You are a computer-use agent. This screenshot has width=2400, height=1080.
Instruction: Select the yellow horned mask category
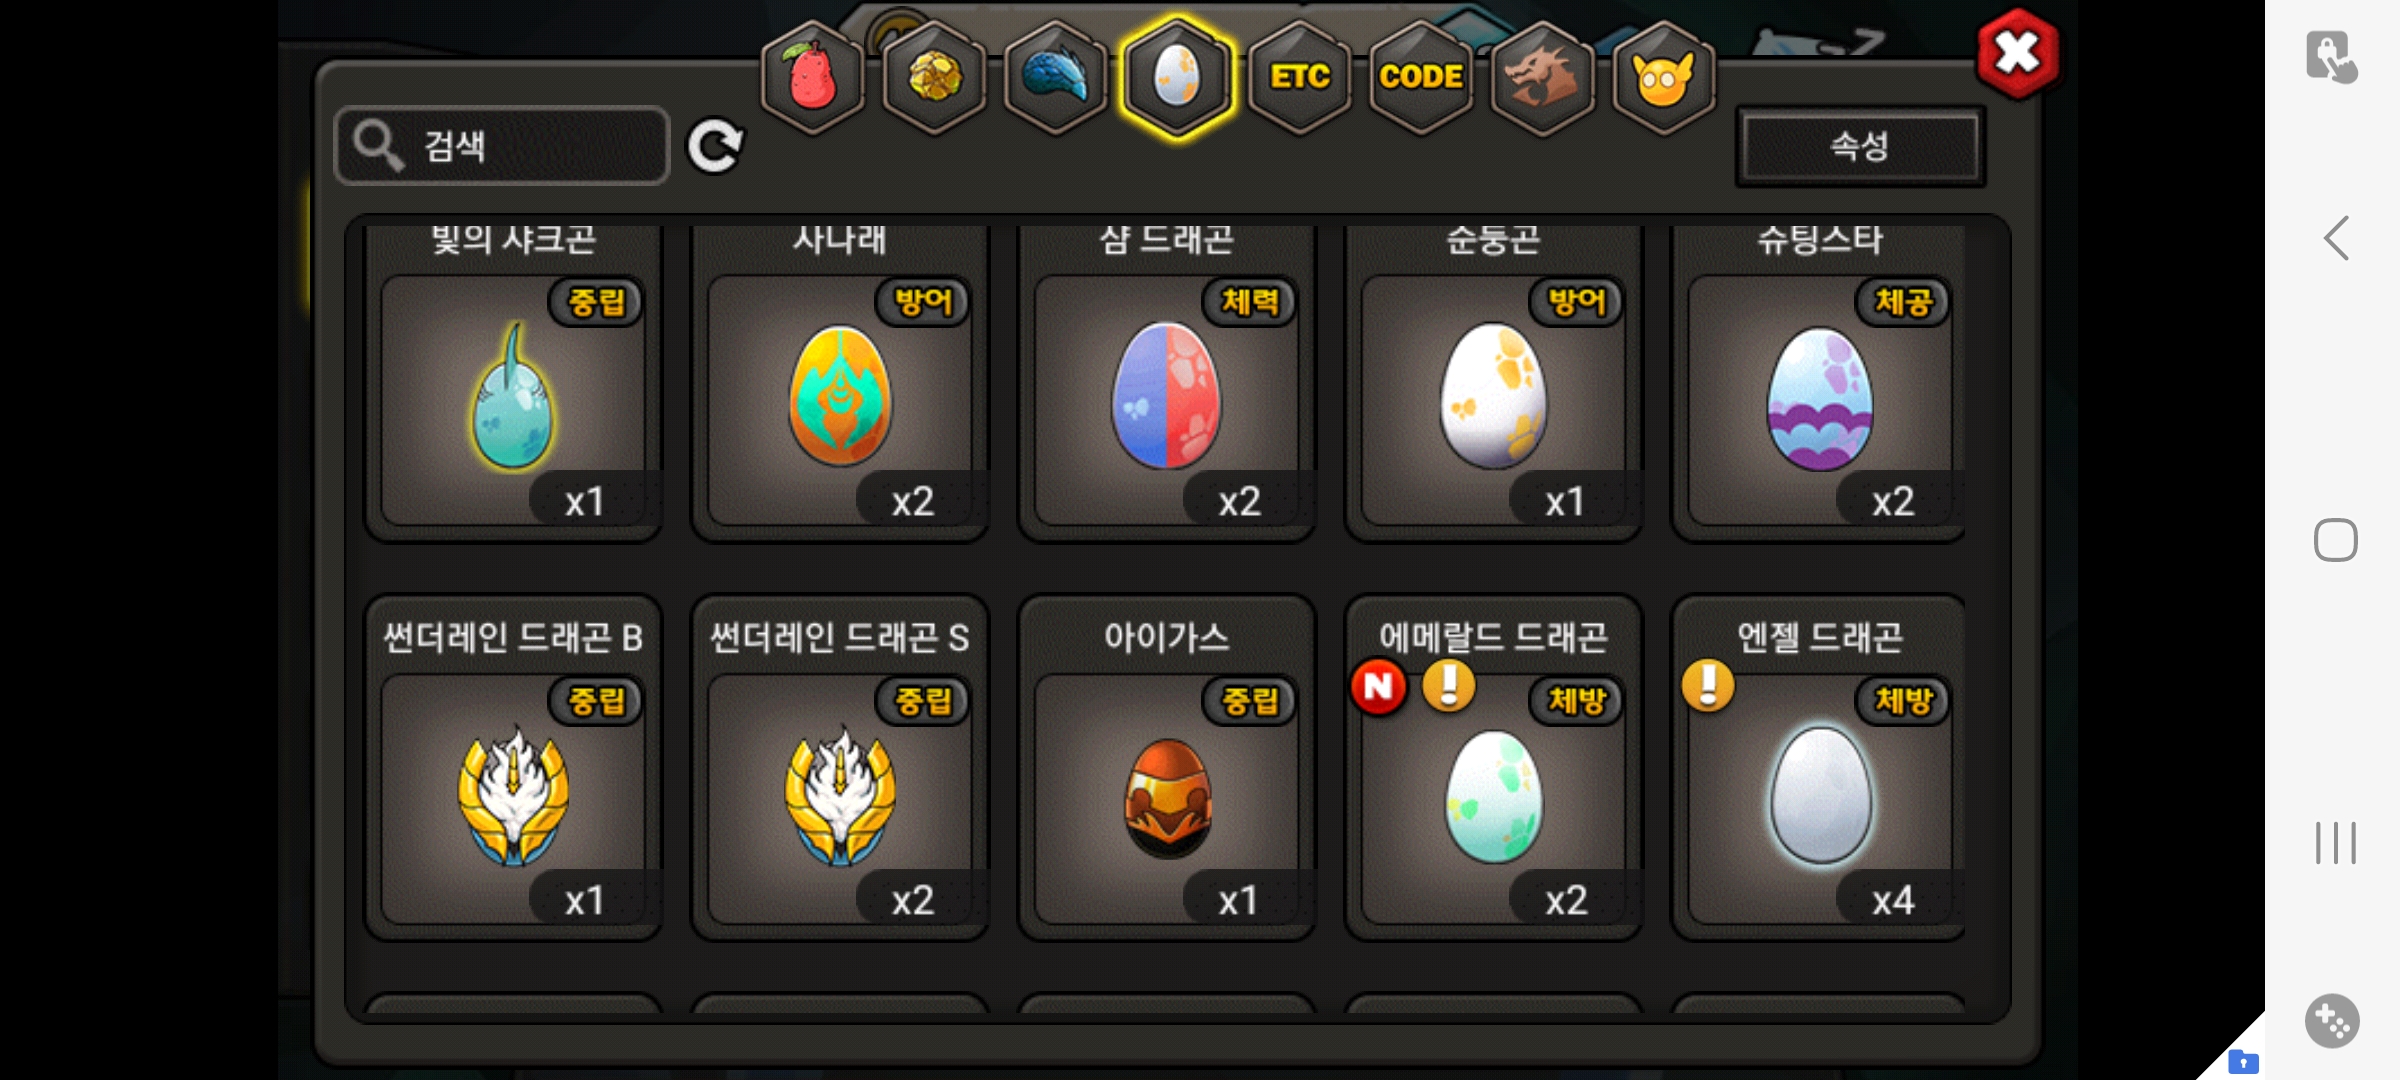point(1663,78)
